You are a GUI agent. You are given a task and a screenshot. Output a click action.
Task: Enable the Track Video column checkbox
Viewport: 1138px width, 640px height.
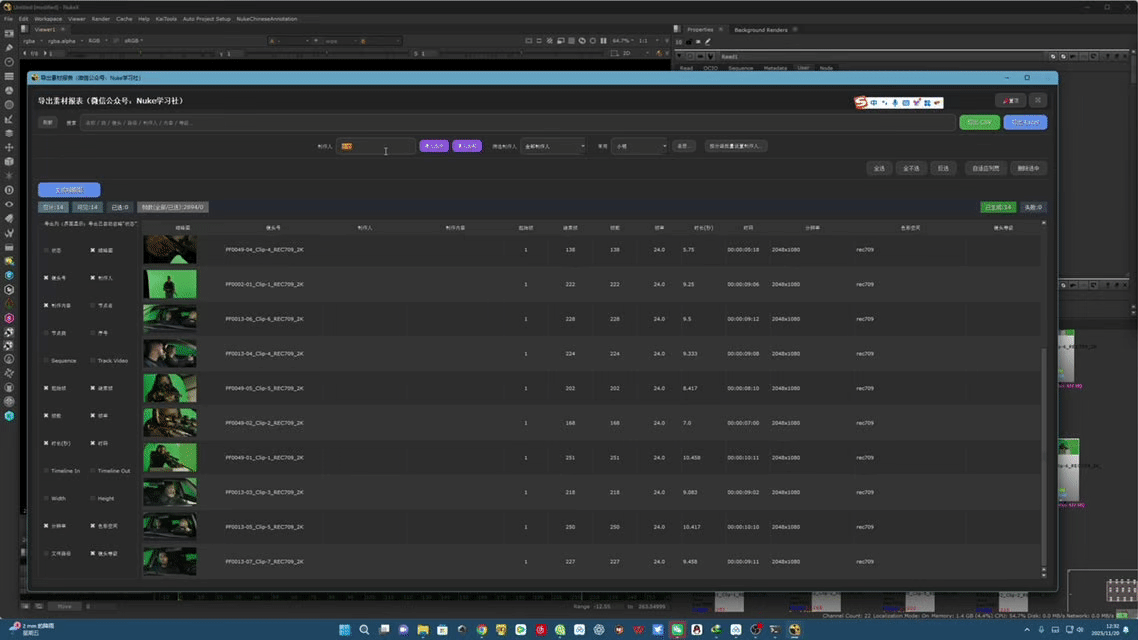(x=93, y=361)
